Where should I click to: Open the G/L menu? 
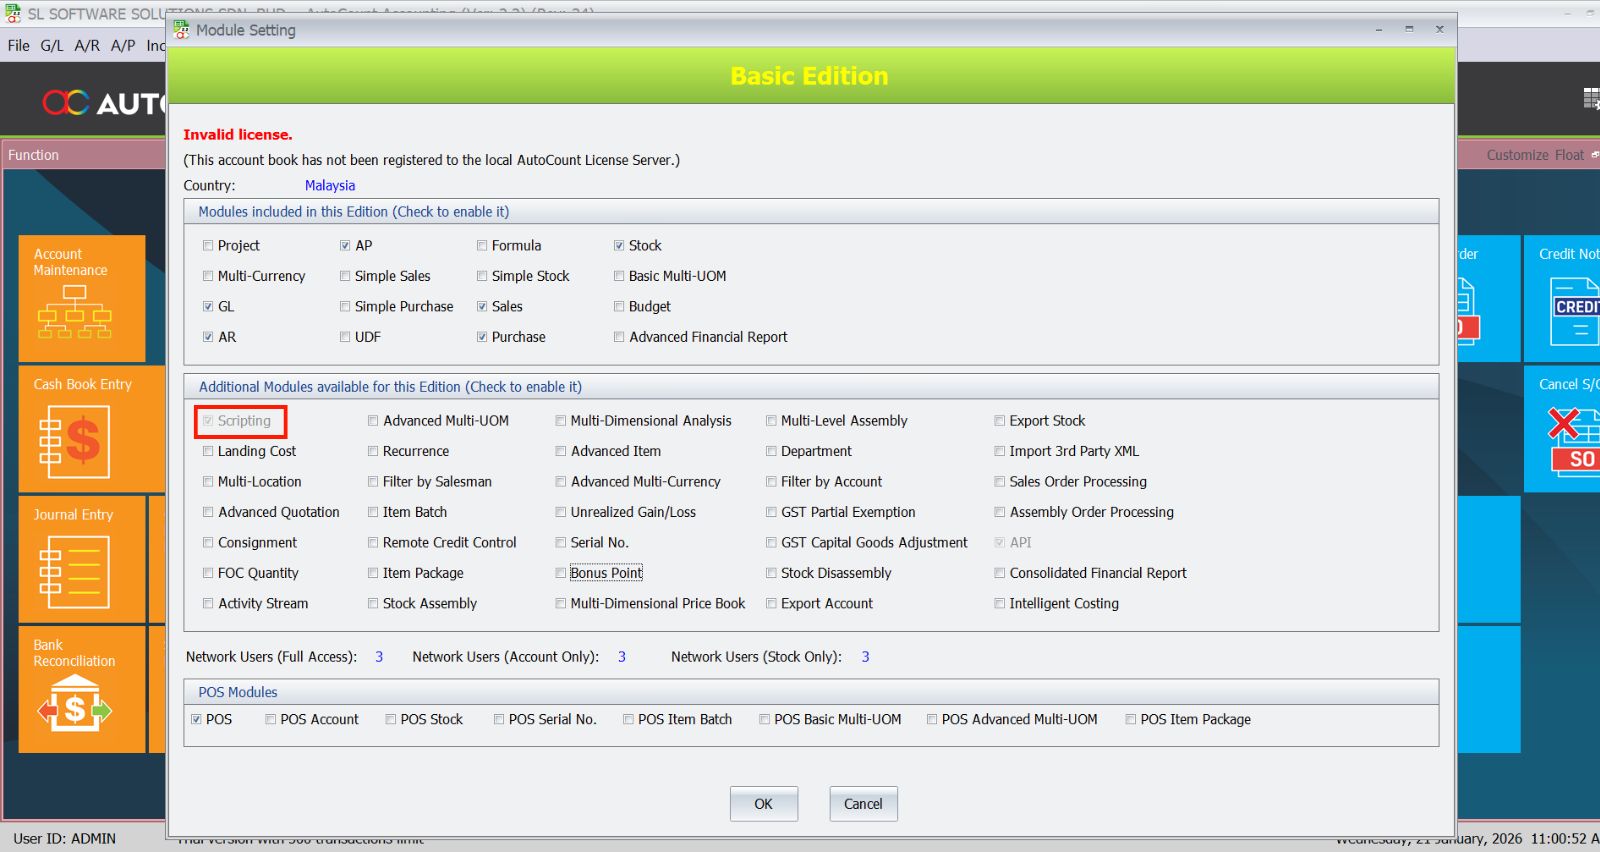[x=52, y=45]
